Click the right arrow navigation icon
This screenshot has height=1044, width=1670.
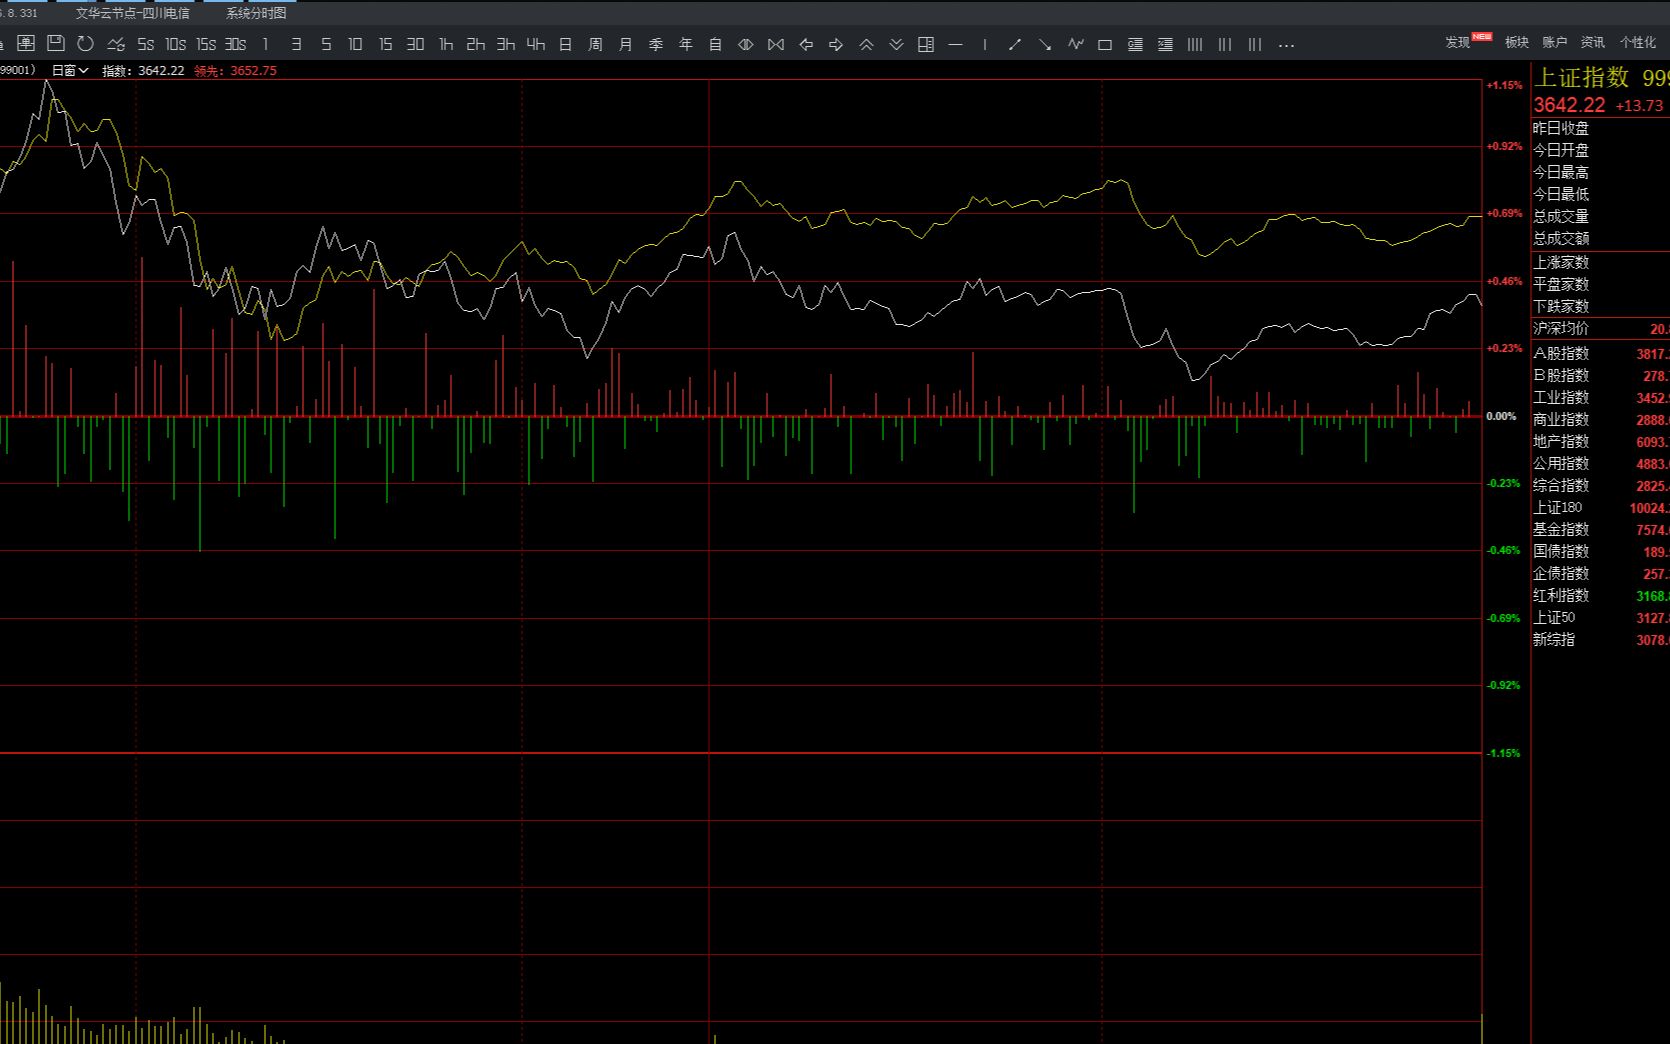(836, 44)
